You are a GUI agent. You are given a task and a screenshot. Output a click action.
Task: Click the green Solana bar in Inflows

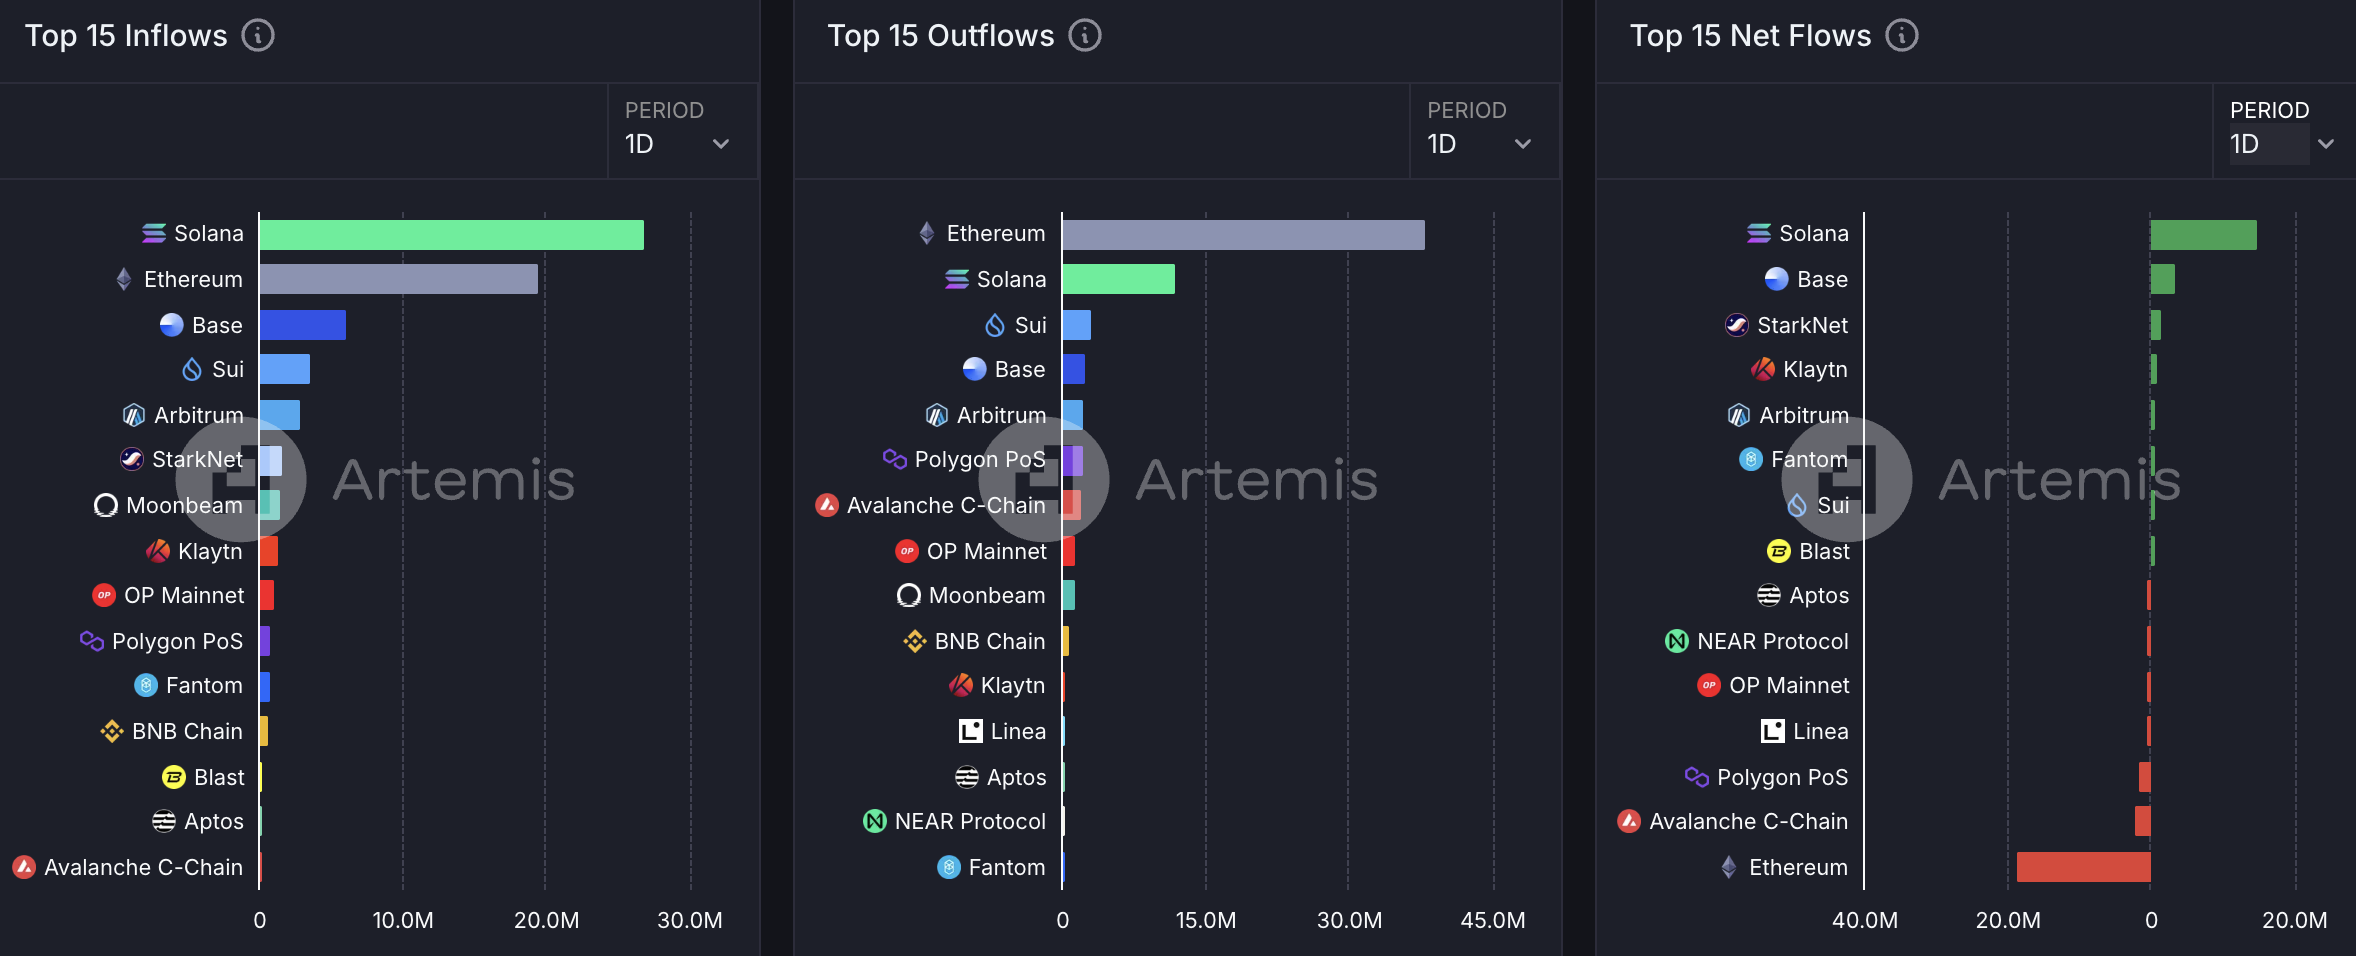point(451,235)
